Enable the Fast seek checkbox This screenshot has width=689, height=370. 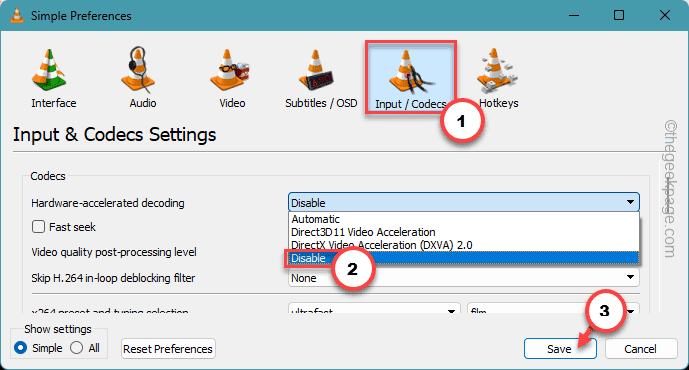(x=38, y=227)
